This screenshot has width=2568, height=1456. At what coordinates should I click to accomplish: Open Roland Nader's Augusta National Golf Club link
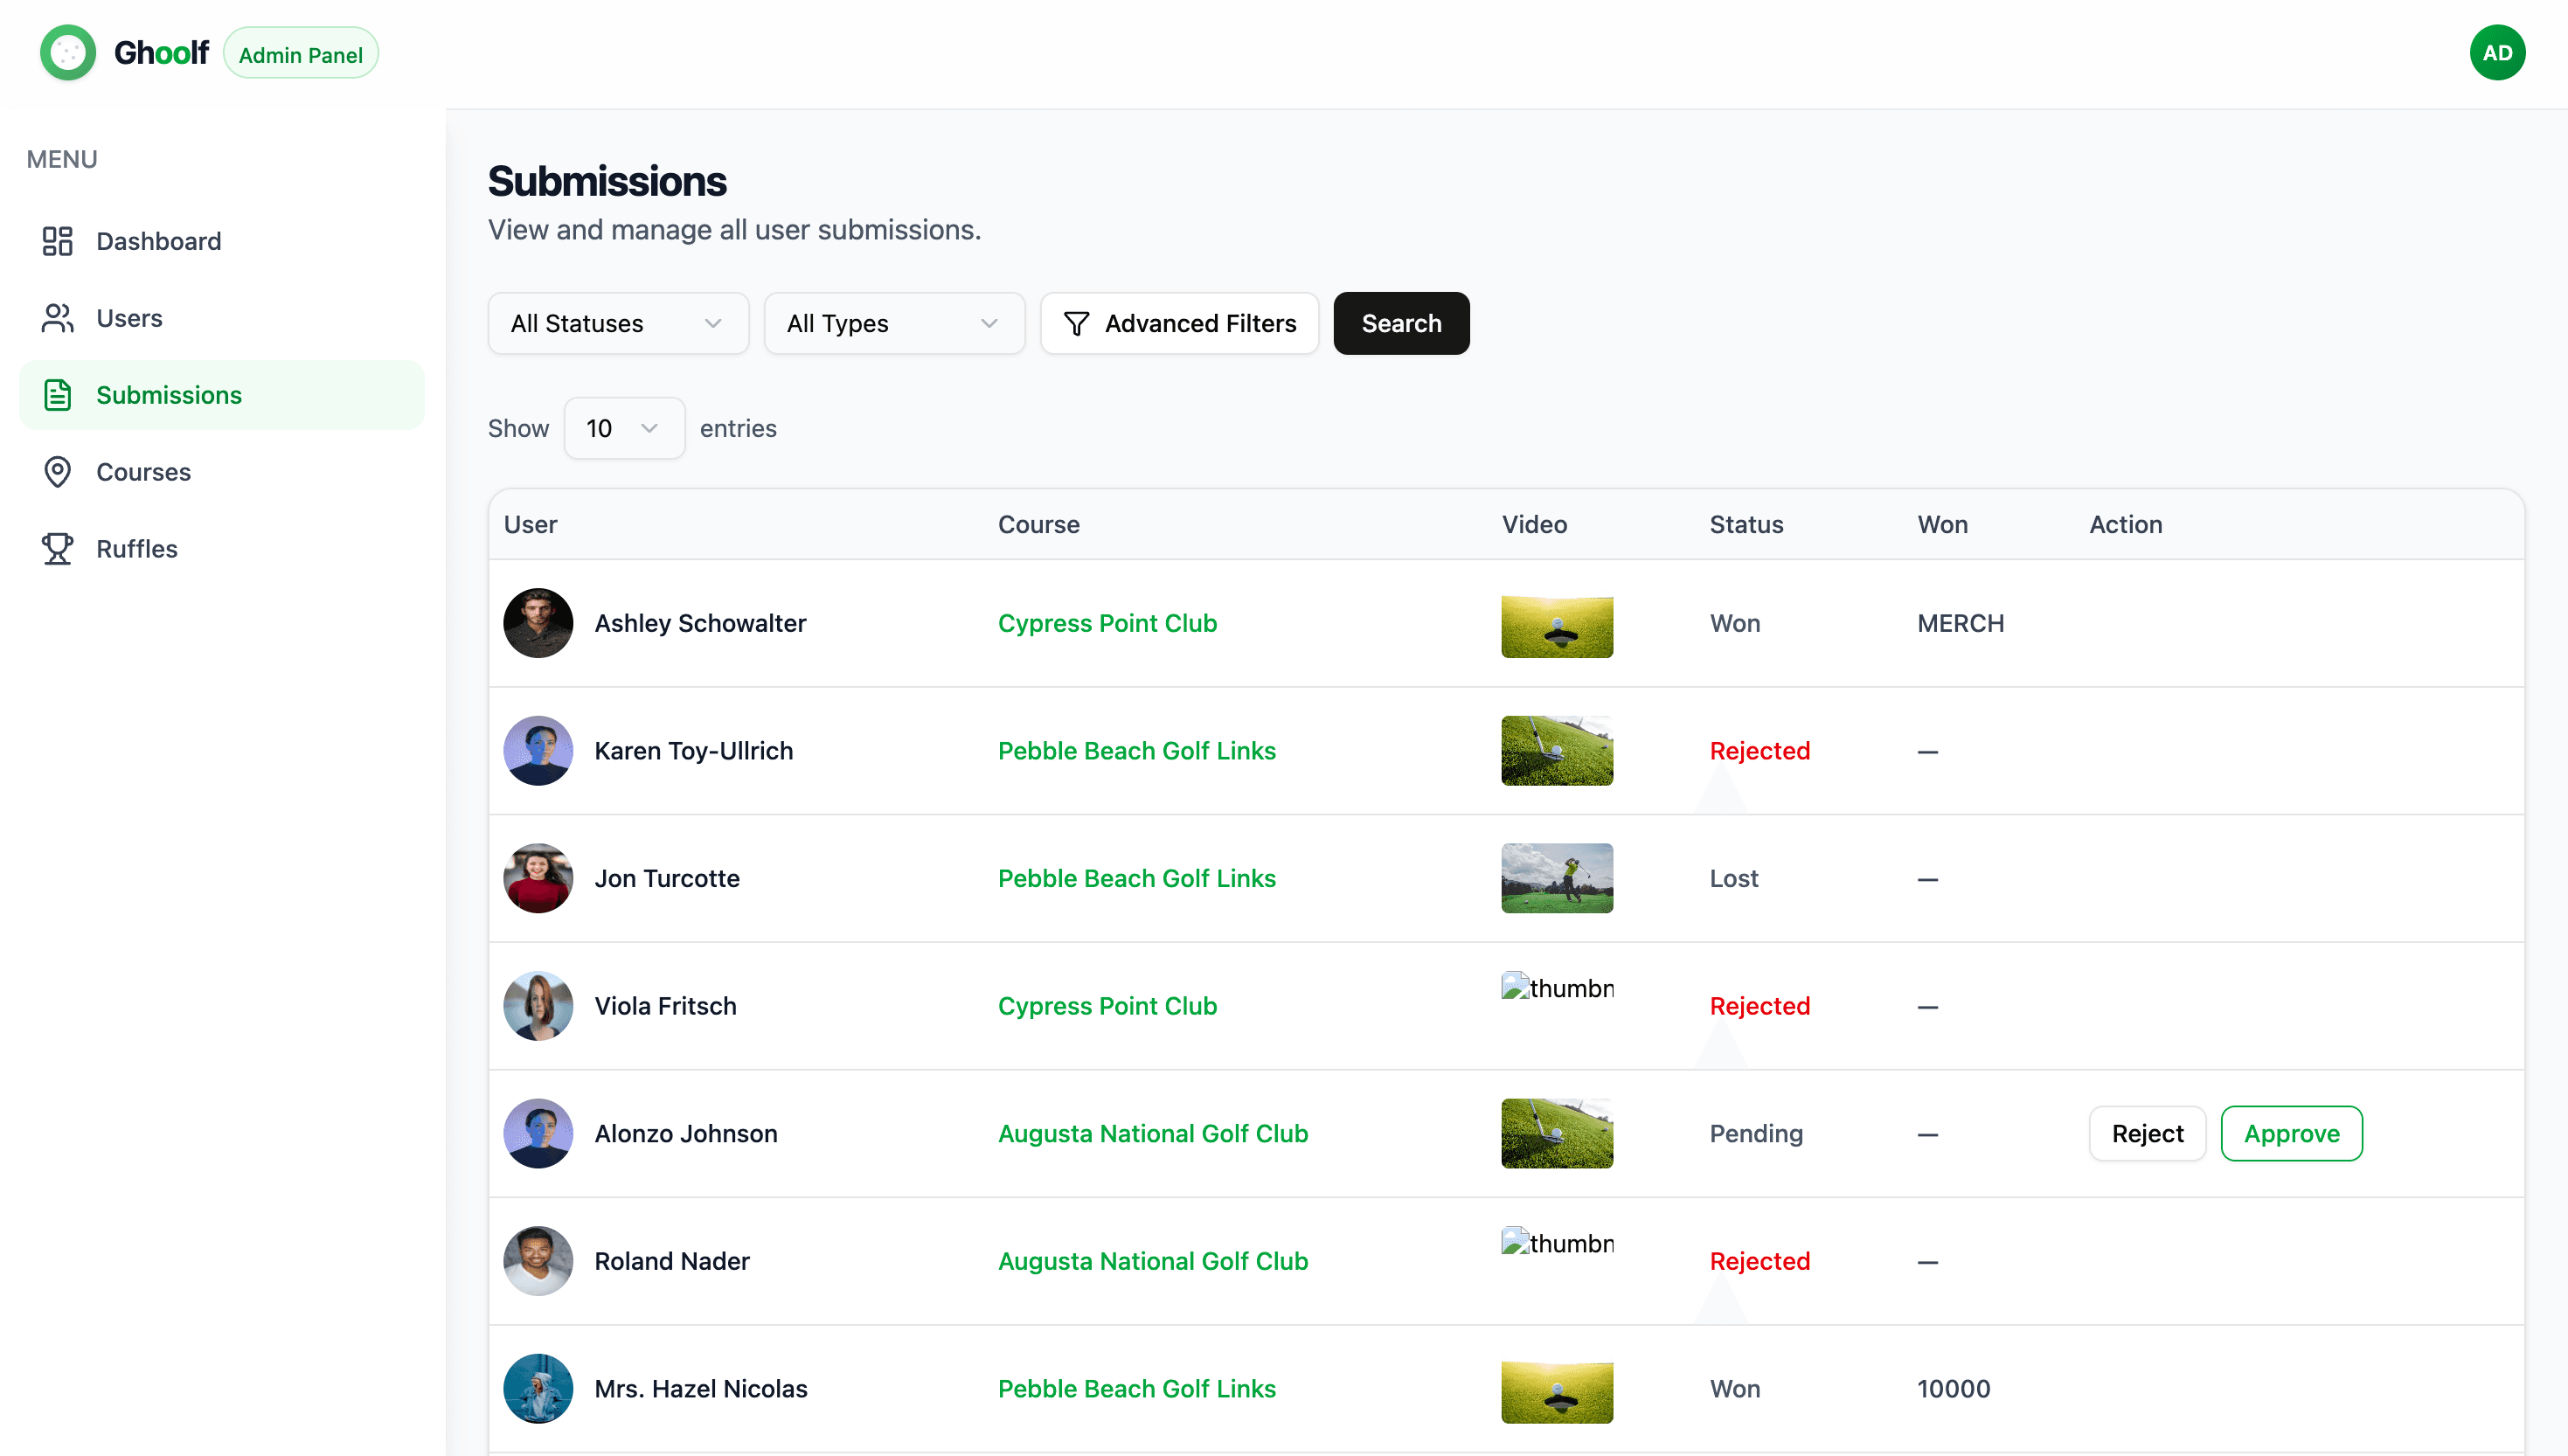[x=1153, y=1261]
